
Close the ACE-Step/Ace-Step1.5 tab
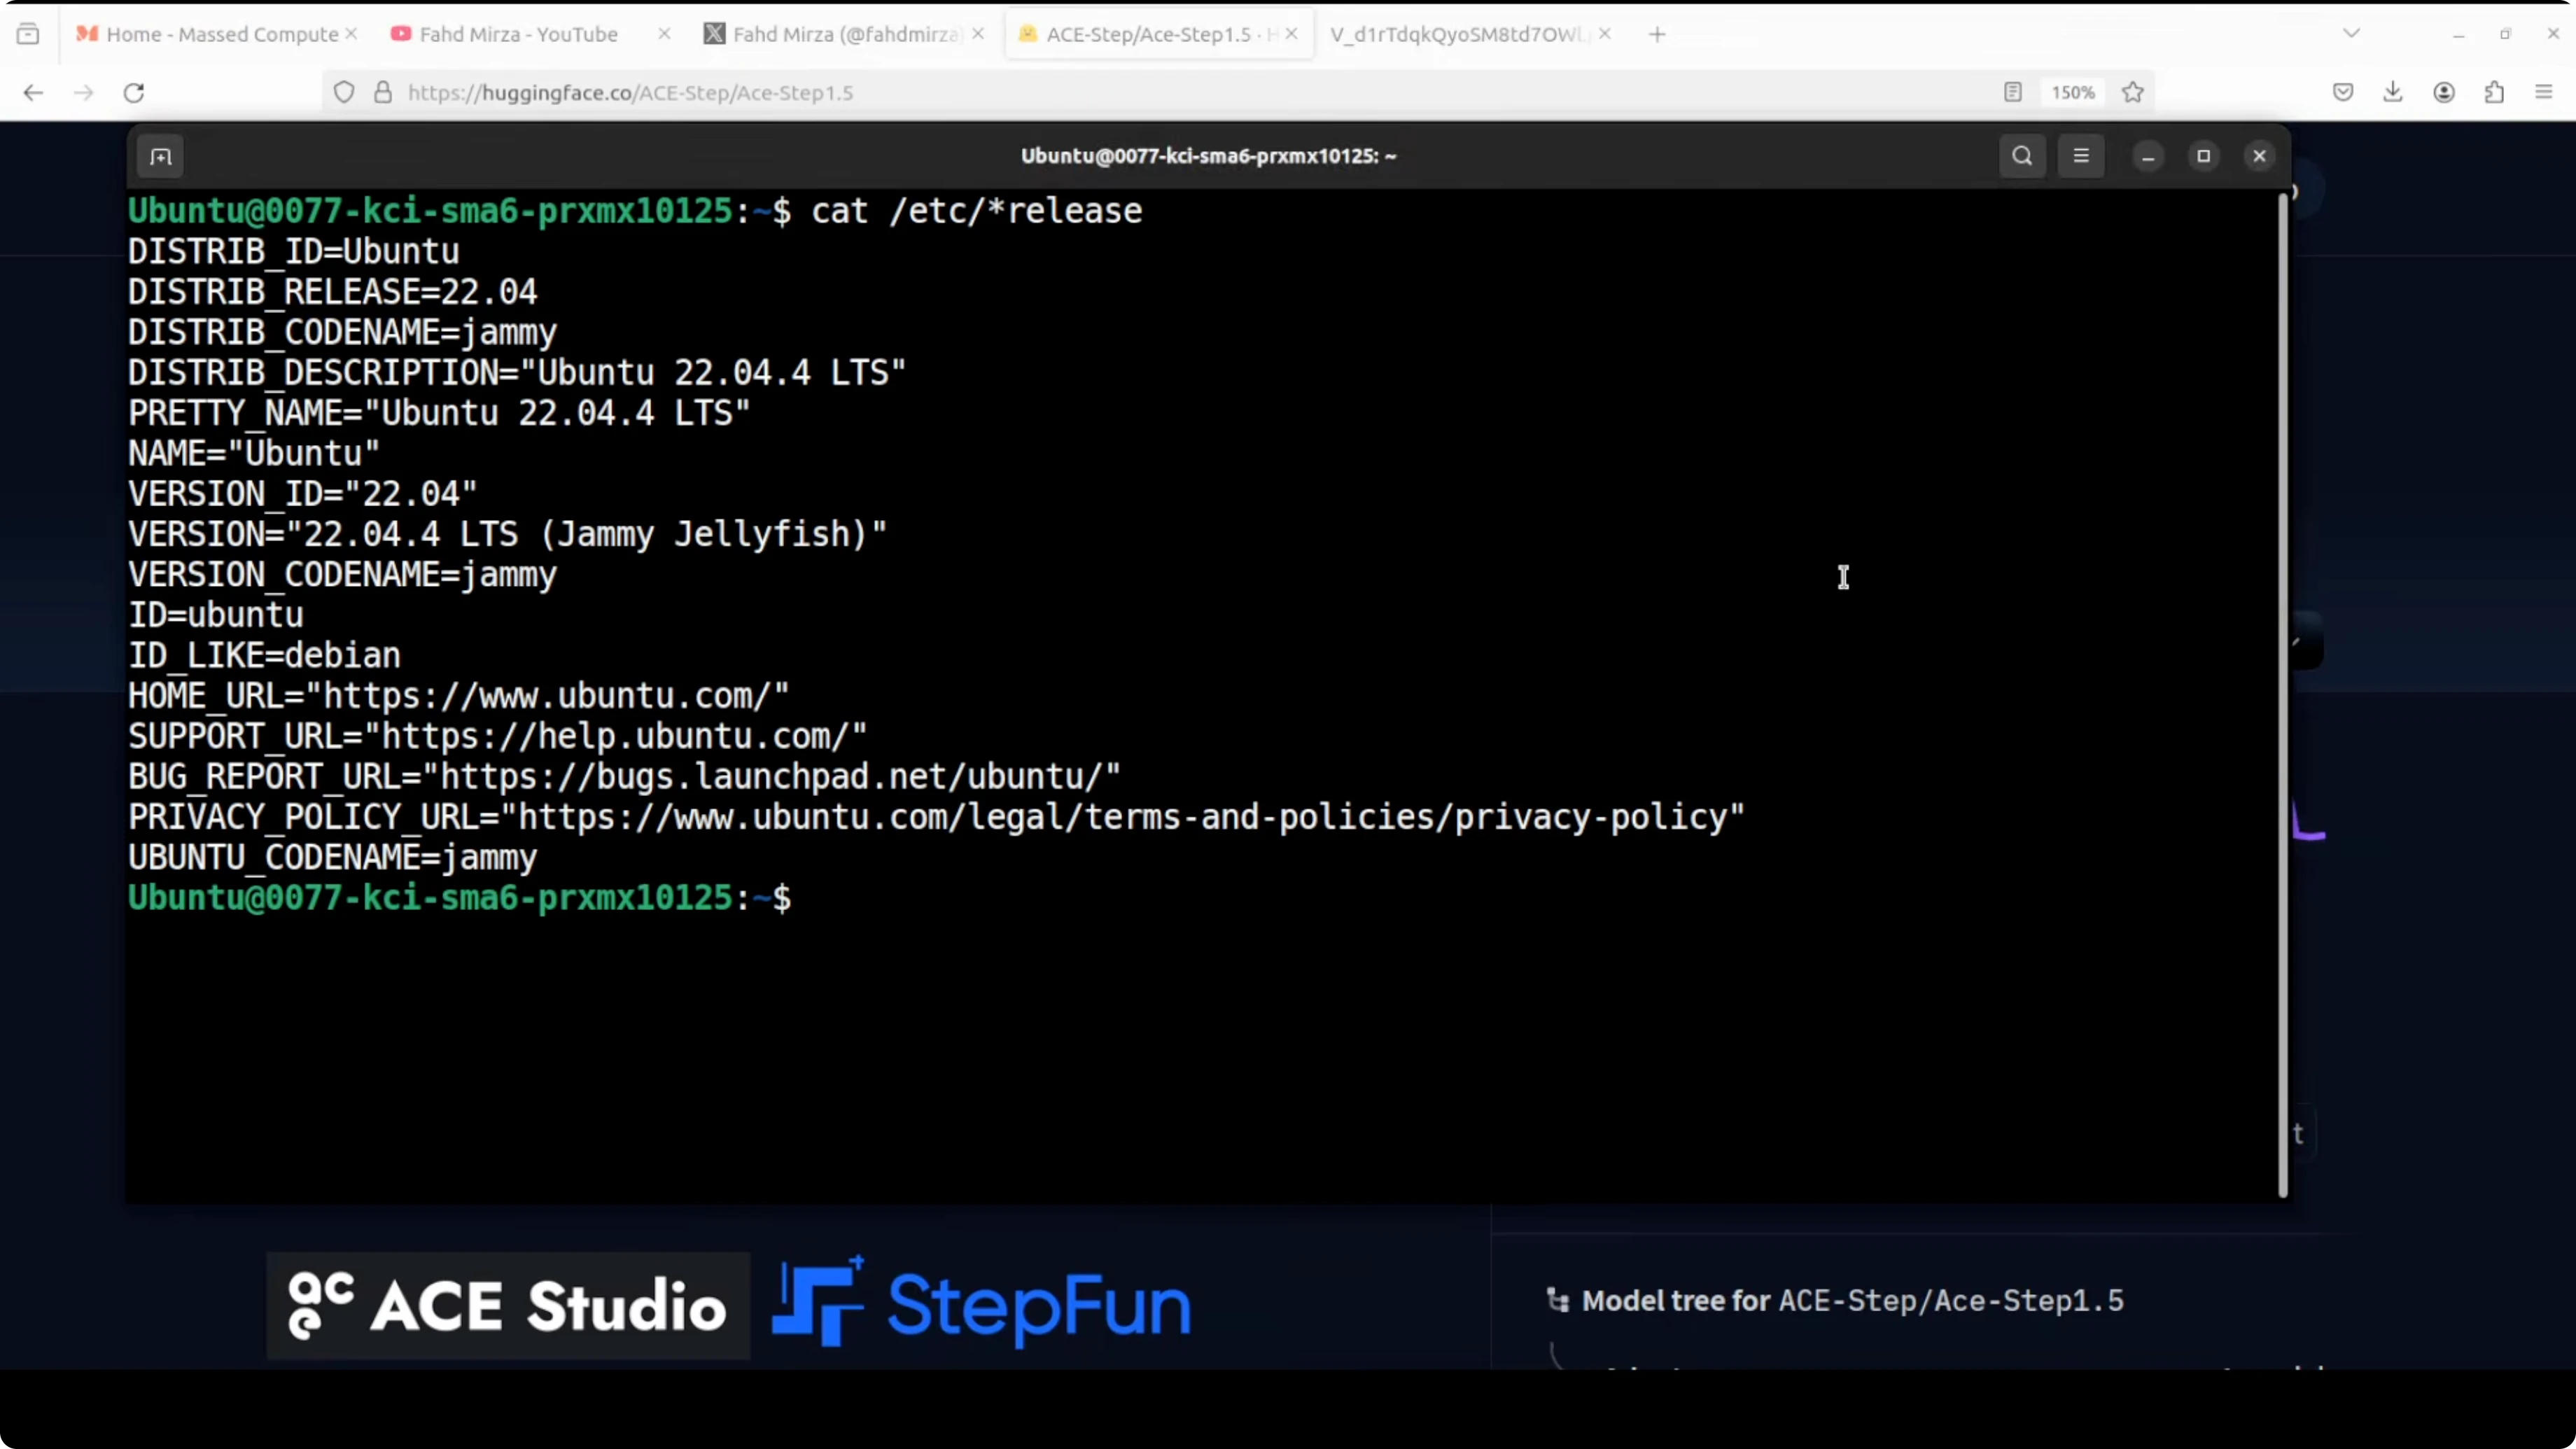[x=1292, y=34]
